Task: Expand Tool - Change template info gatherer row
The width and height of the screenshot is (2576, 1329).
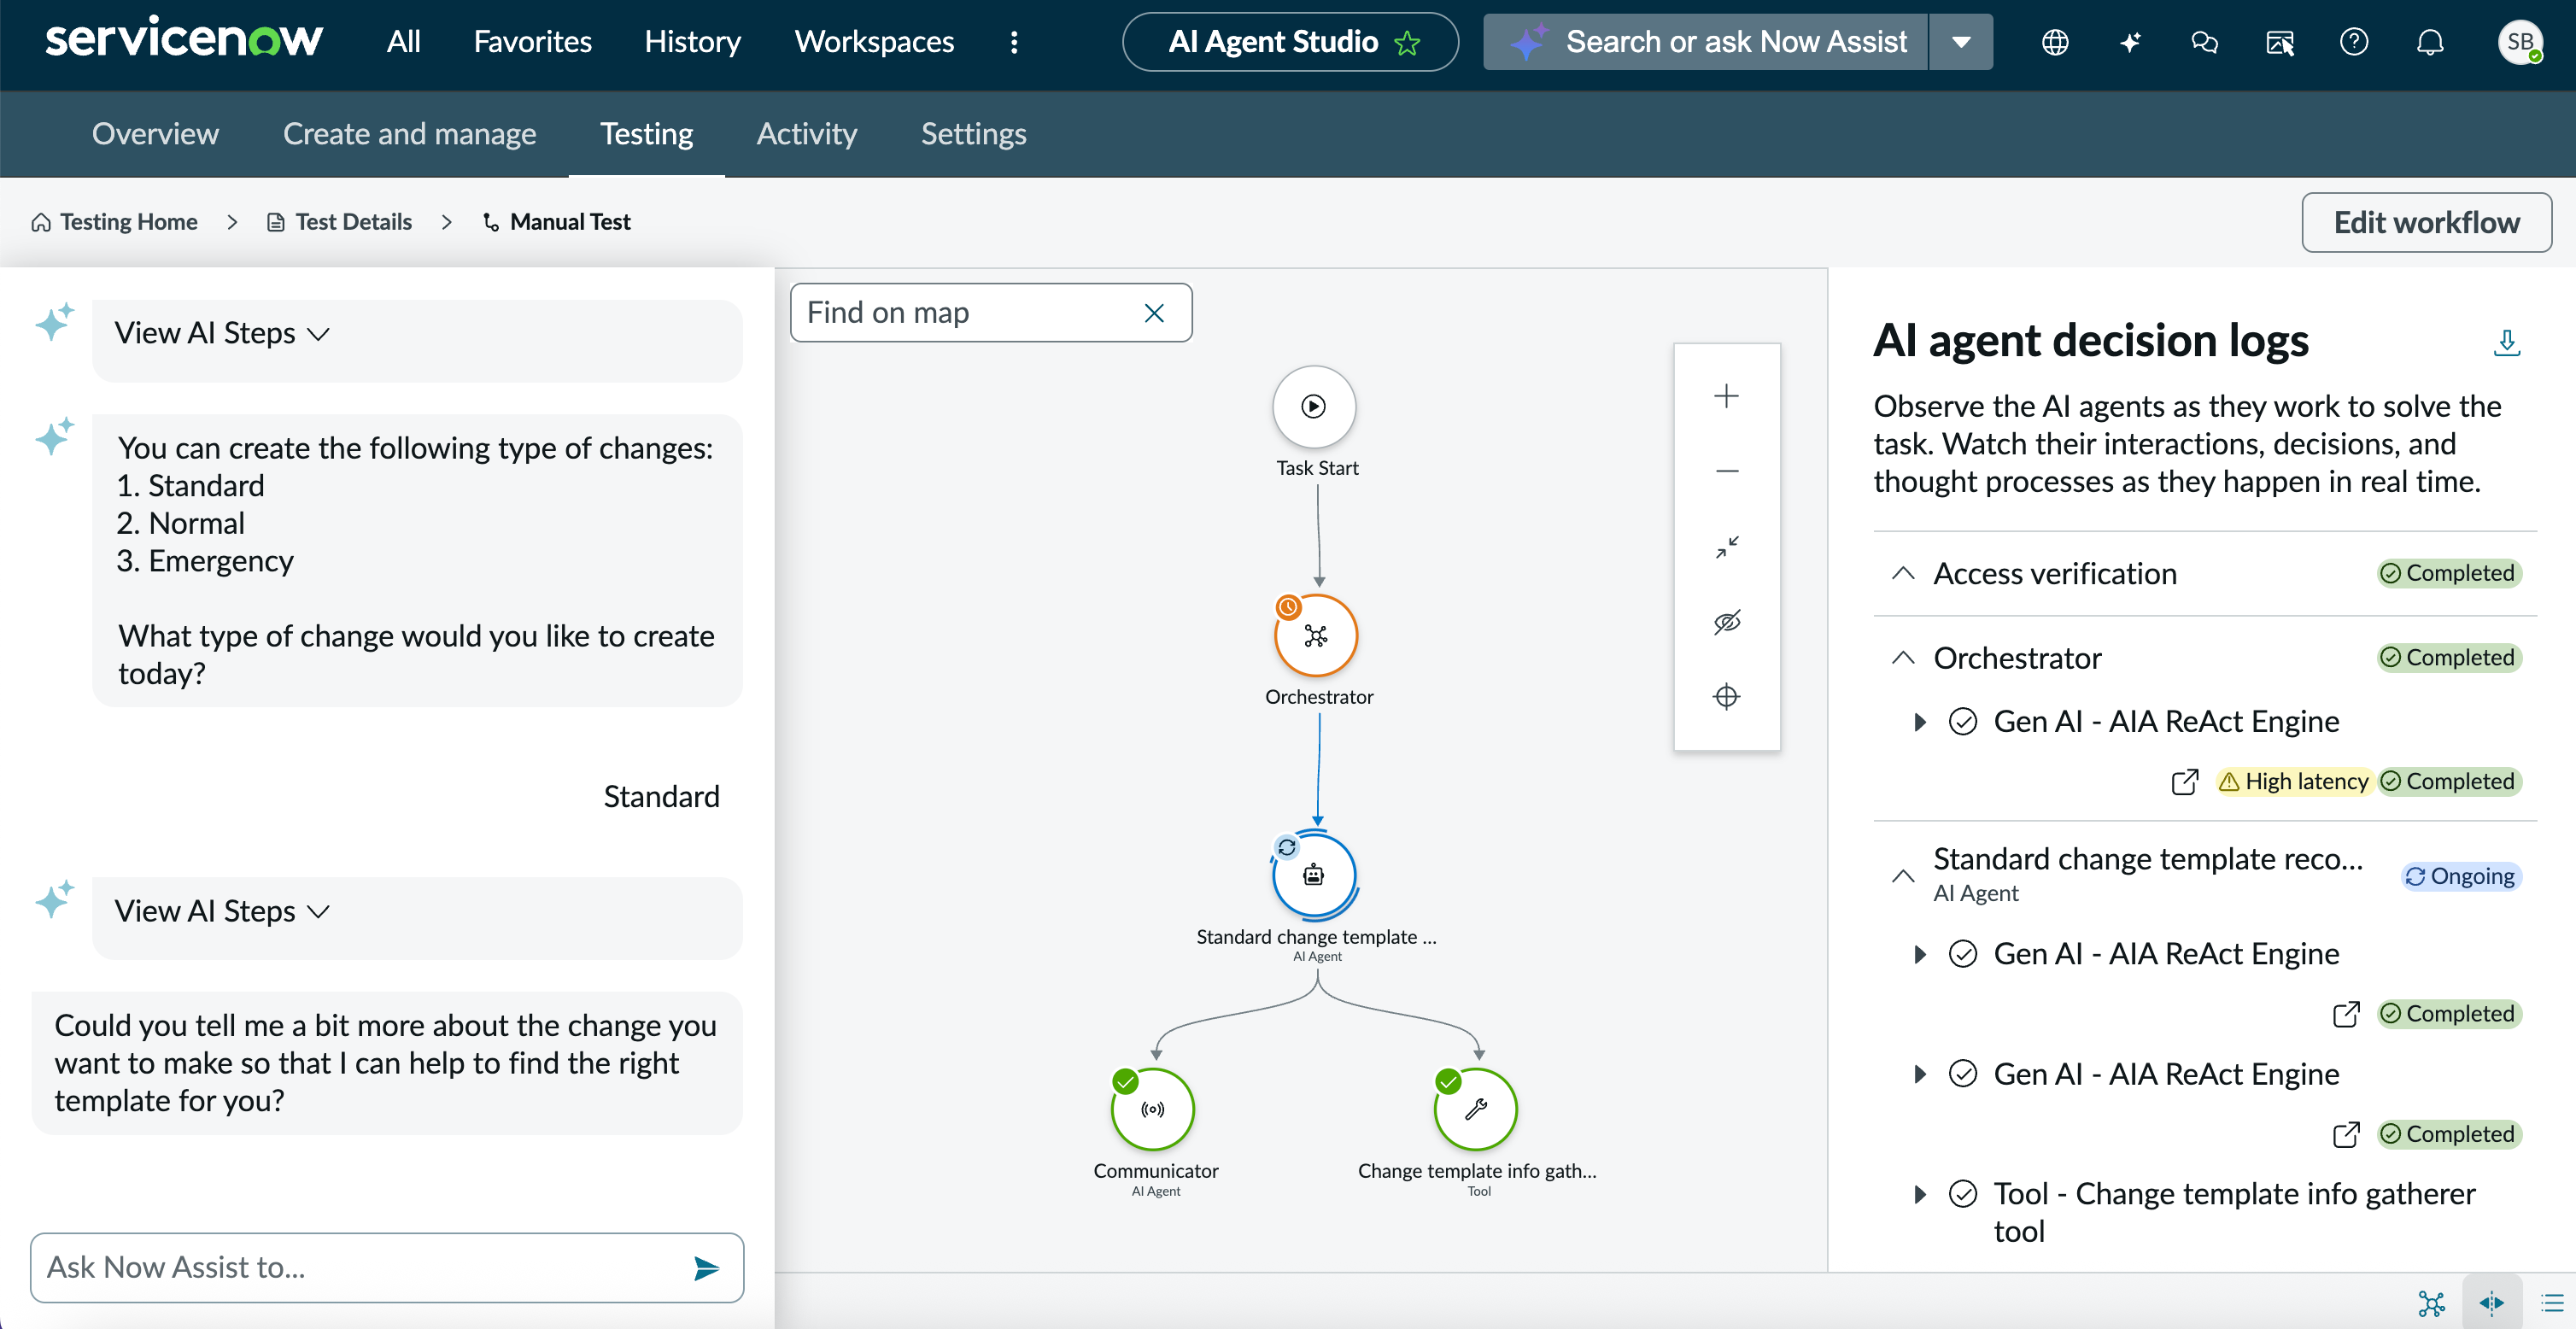Action: pos(1919,1193)
